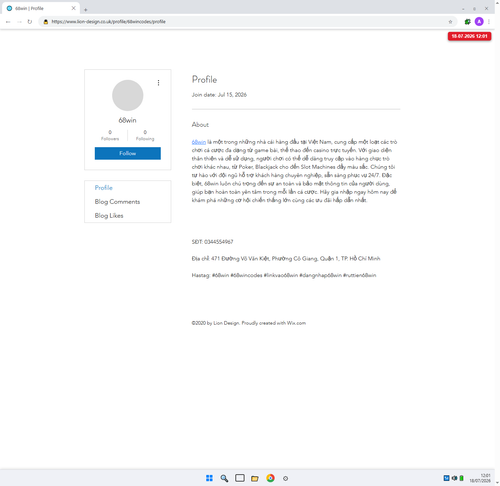Click the SĐT phone number line
This screenshot has height=486, width=500.
[x=212, y=242]
